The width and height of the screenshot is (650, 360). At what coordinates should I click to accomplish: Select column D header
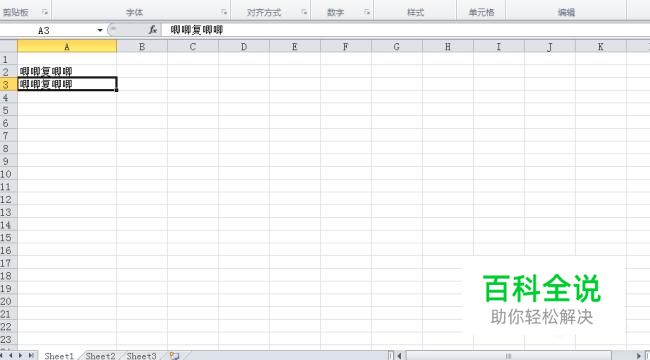244,46
